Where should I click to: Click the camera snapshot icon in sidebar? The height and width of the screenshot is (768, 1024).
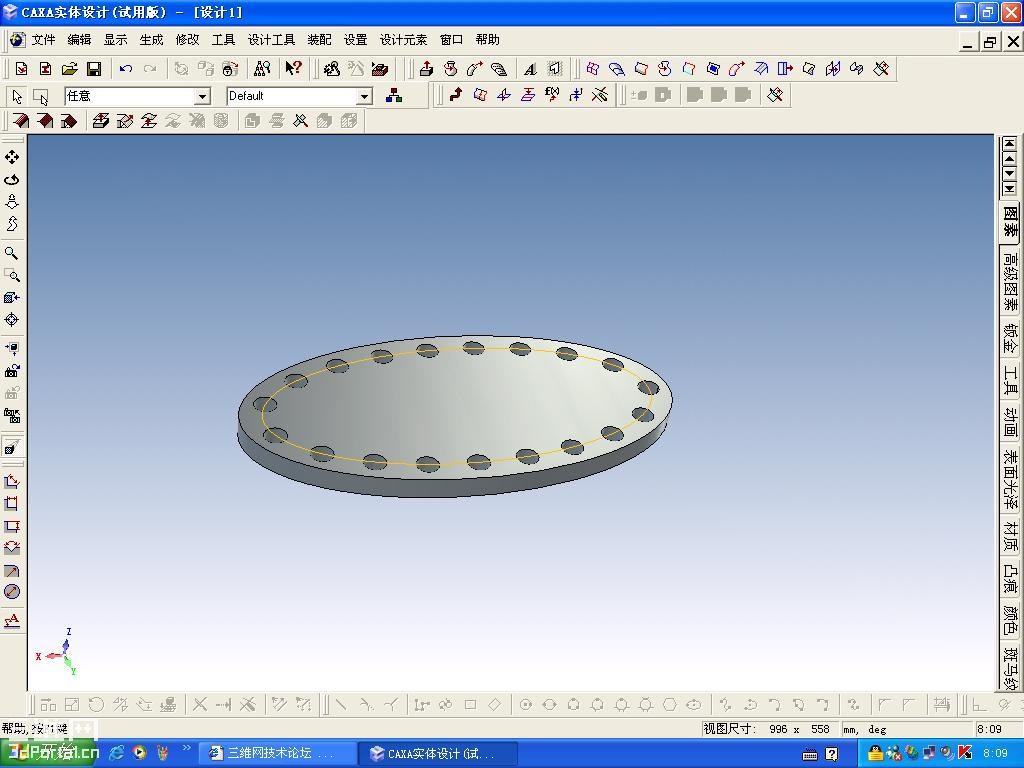tap(12, 371)
